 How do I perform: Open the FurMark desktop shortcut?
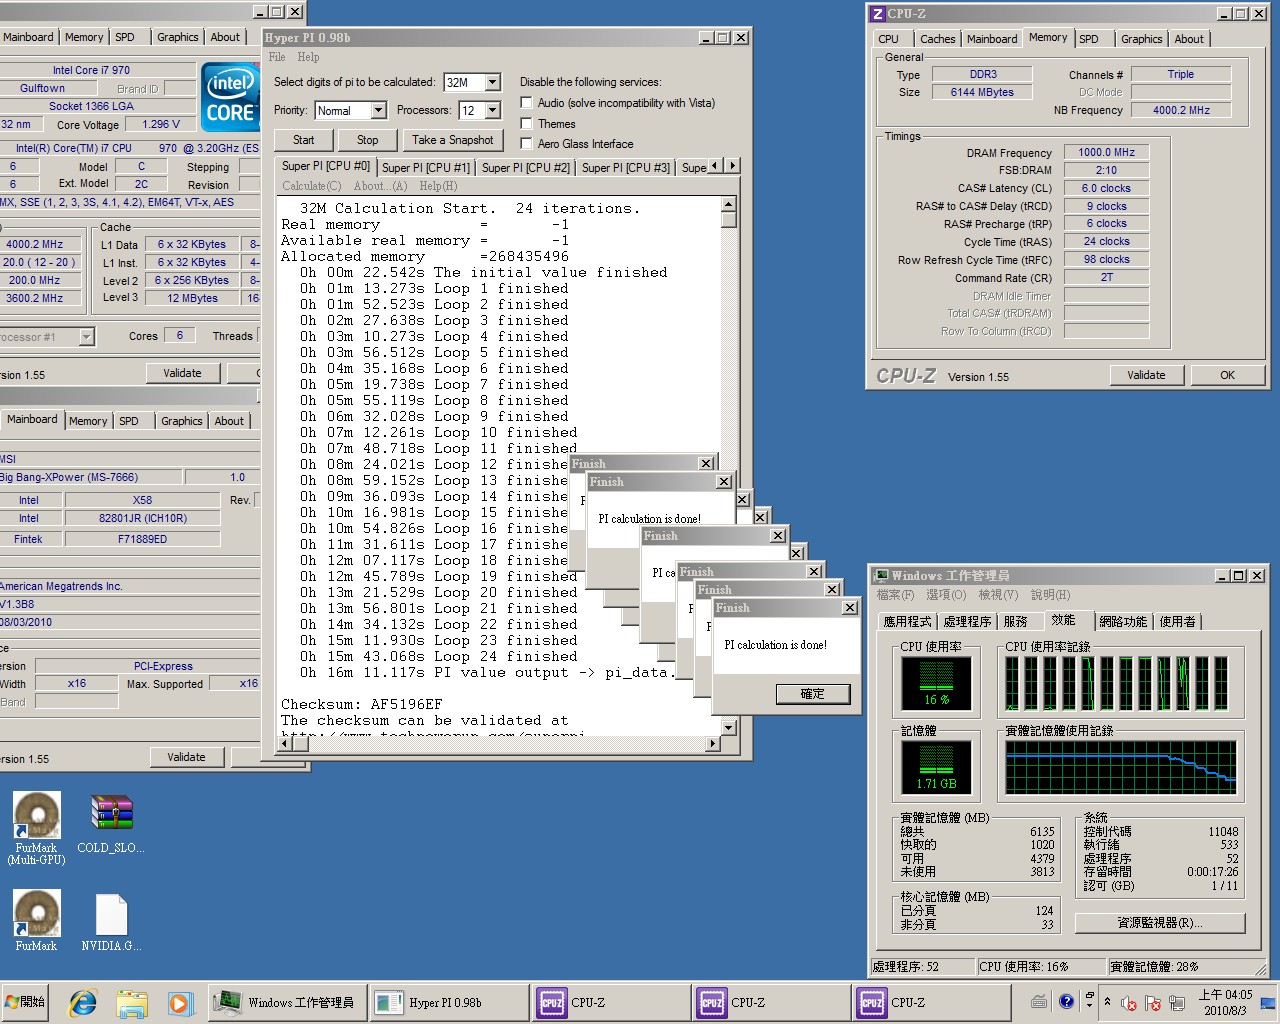pos(36,920)
